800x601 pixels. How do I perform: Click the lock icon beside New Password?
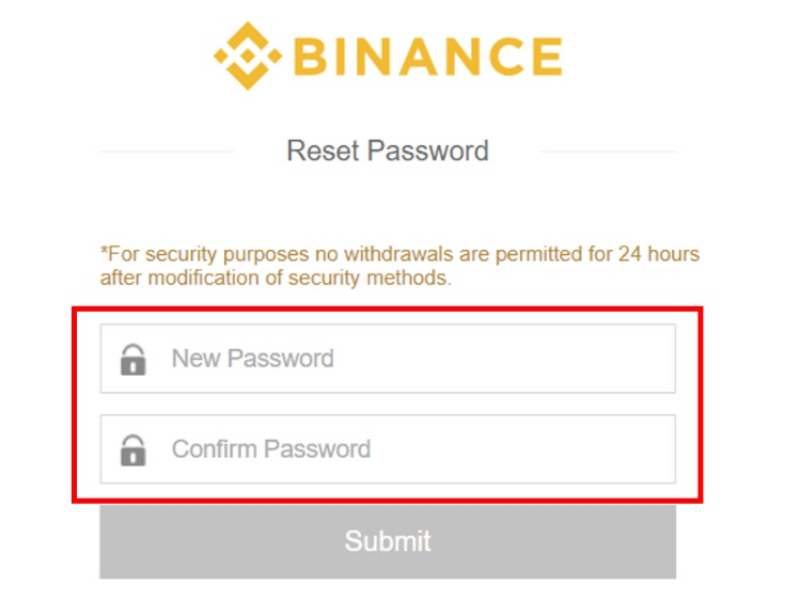[133, 359]
